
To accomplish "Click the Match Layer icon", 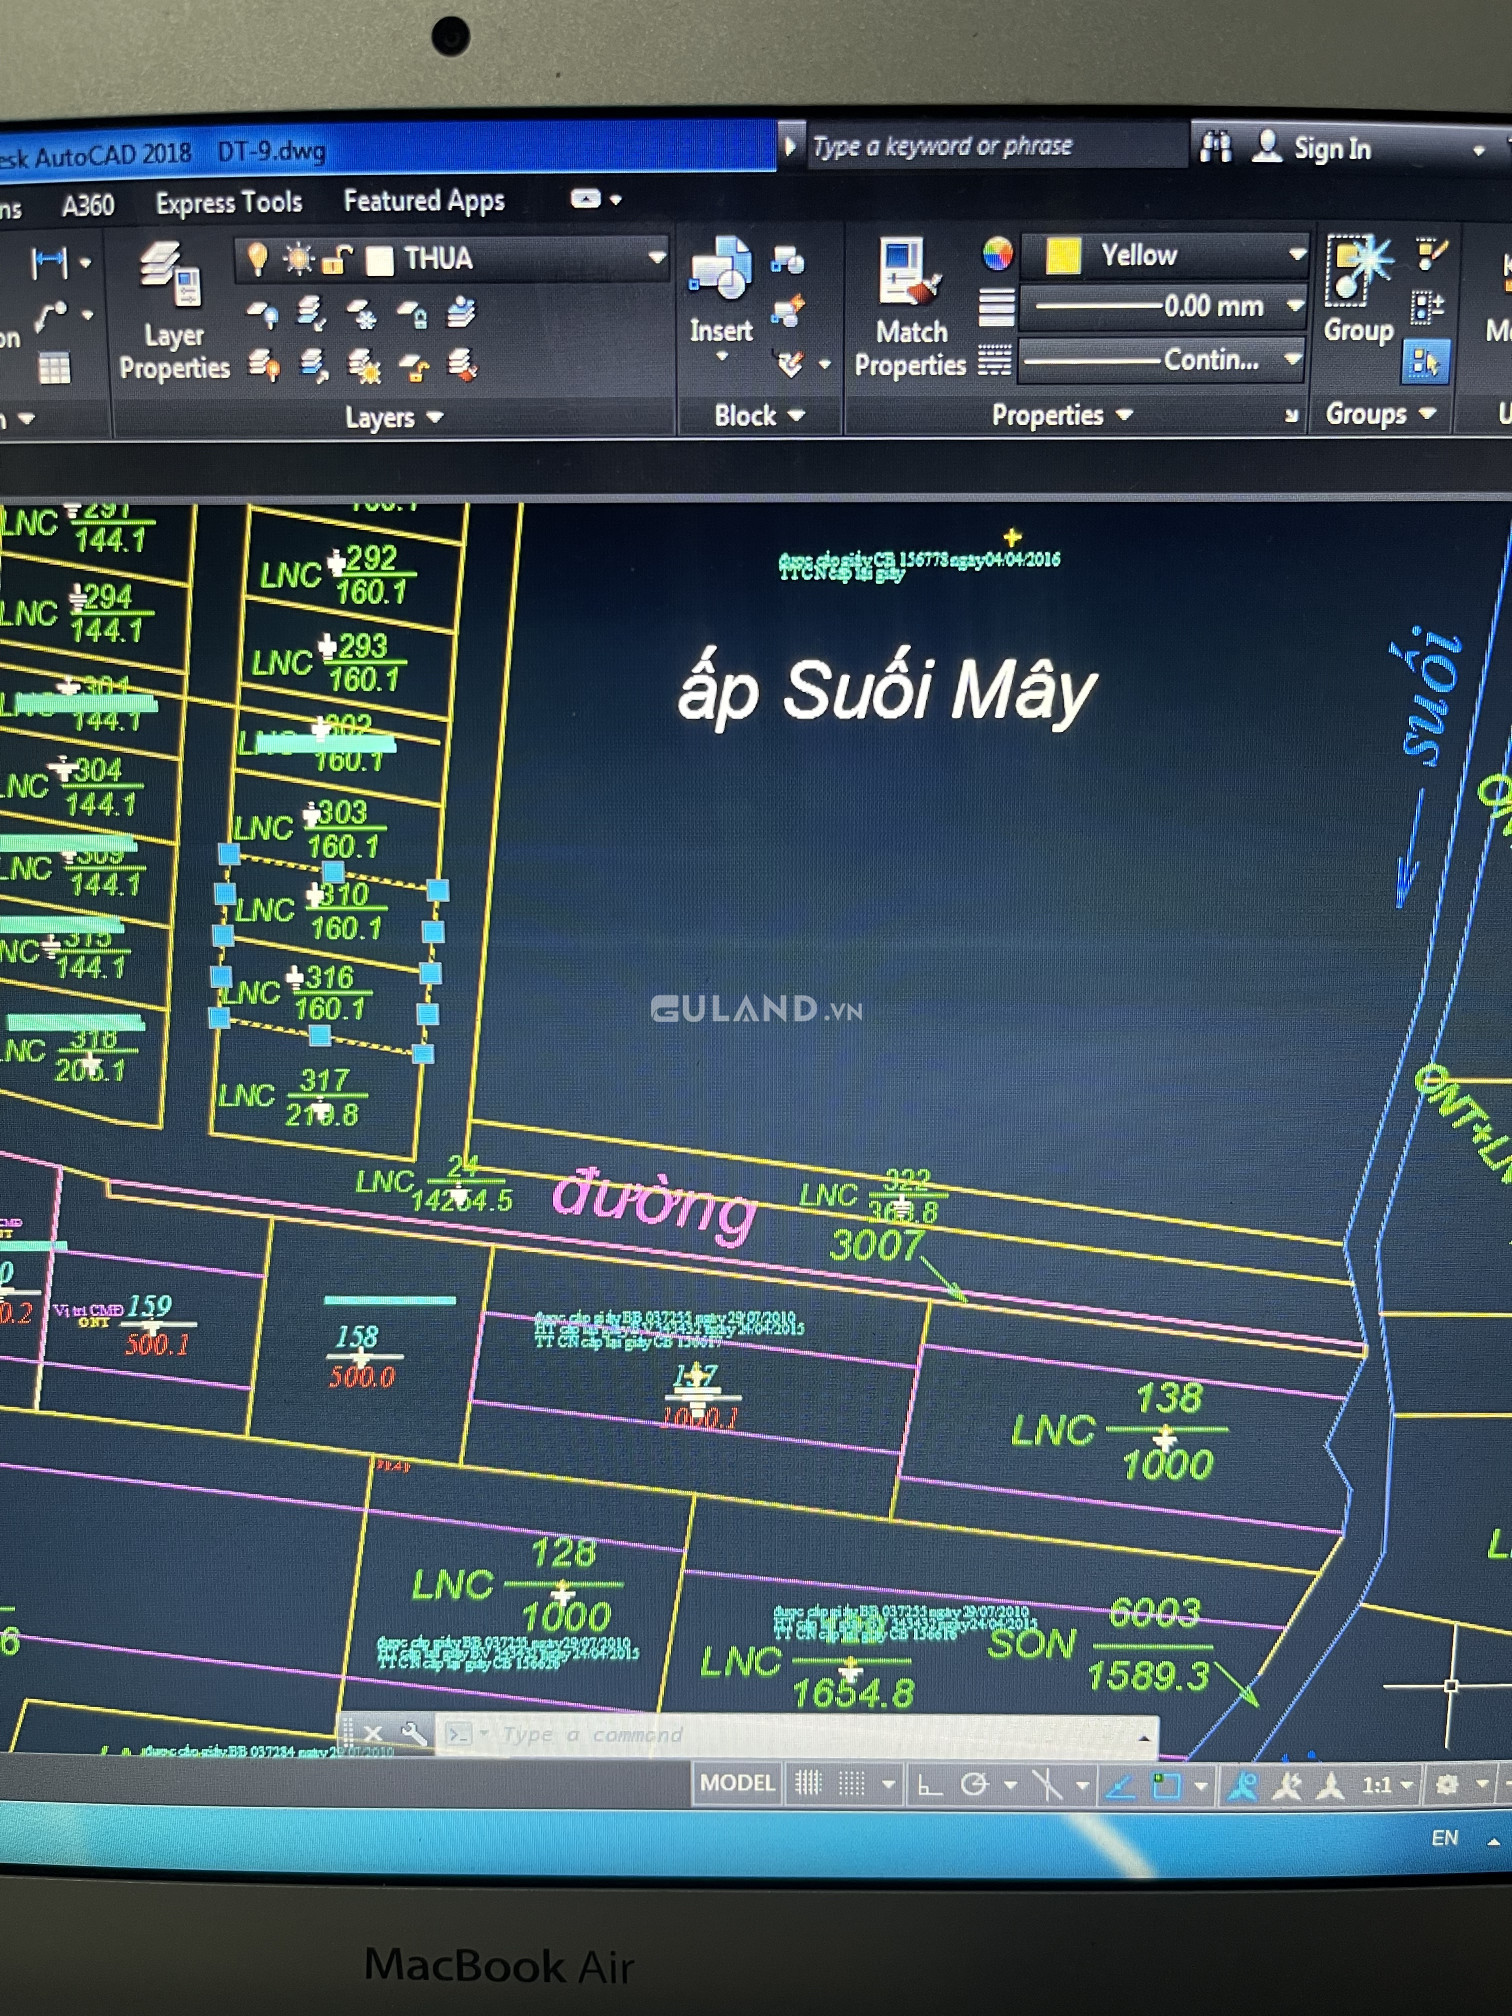I will [x=462, y=366].
